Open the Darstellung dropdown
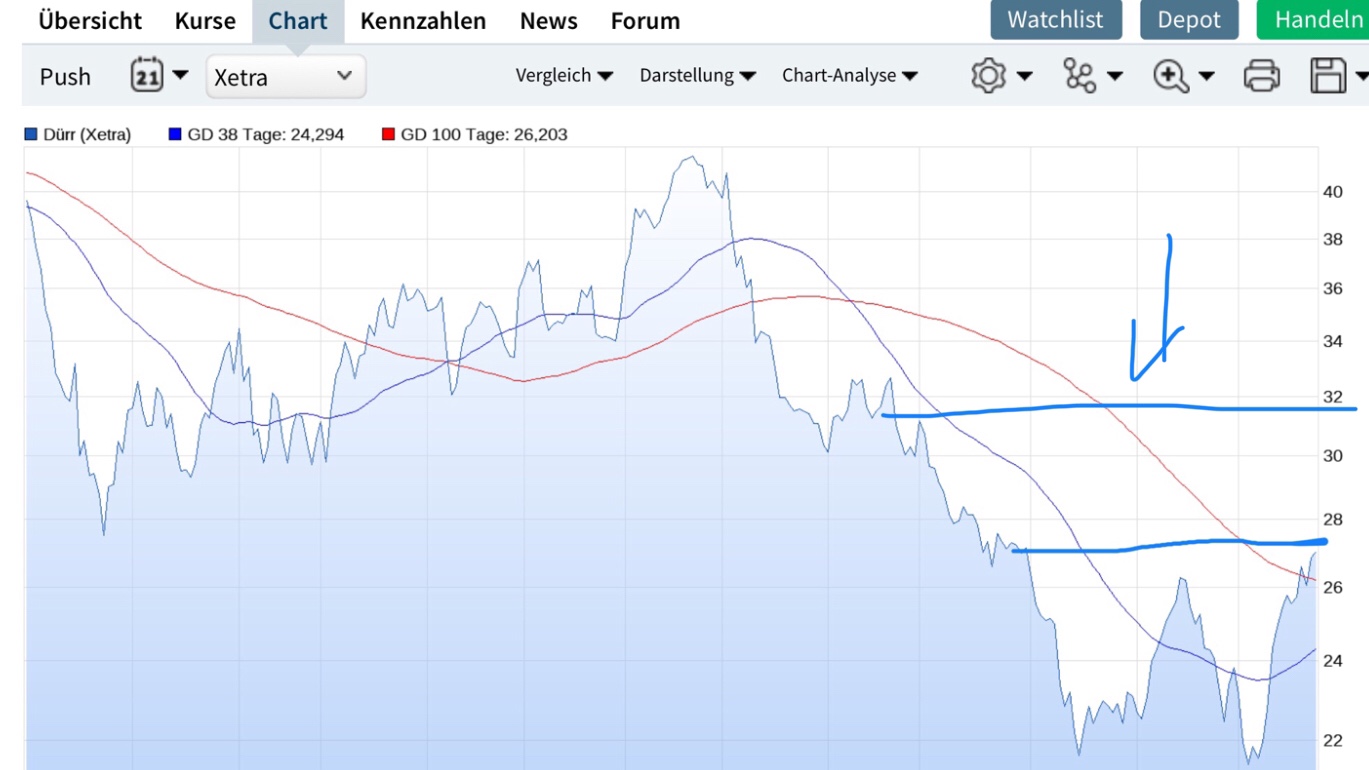The width and height of the screenshot is (1369, 770). (697, 75)
